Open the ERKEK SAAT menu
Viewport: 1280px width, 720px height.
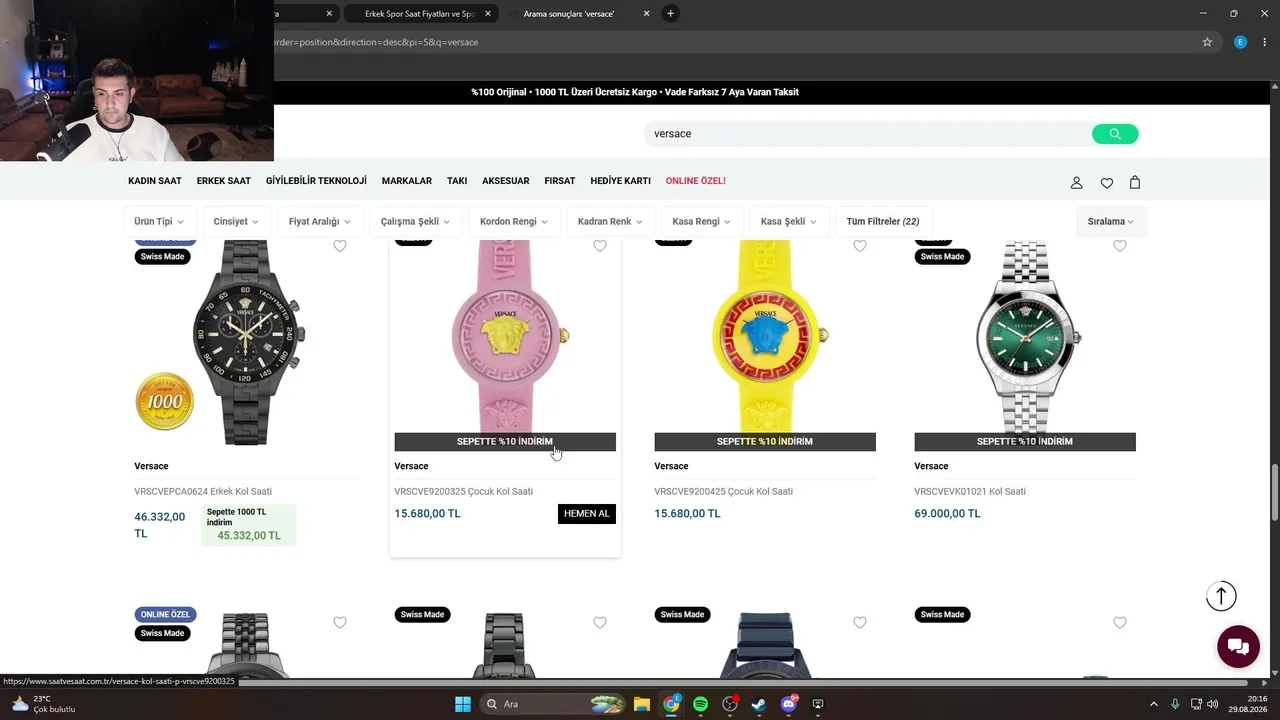pyautogui.click(x=224, y=181)
